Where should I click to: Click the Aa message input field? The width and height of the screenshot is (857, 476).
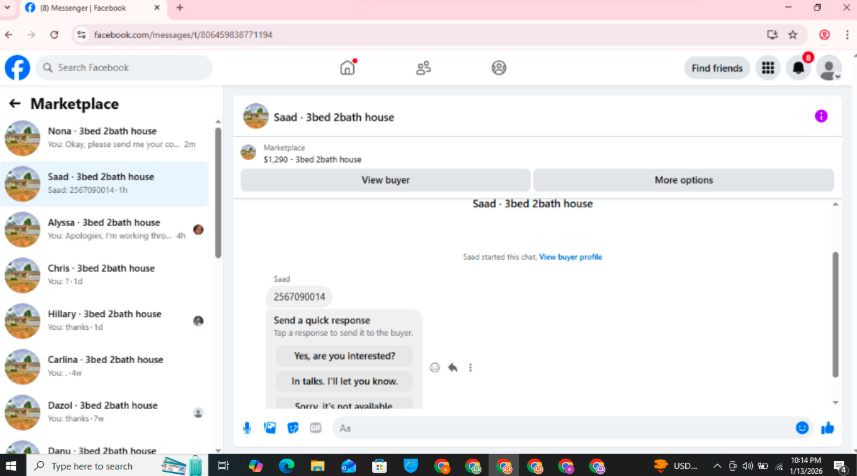(563, 428)
